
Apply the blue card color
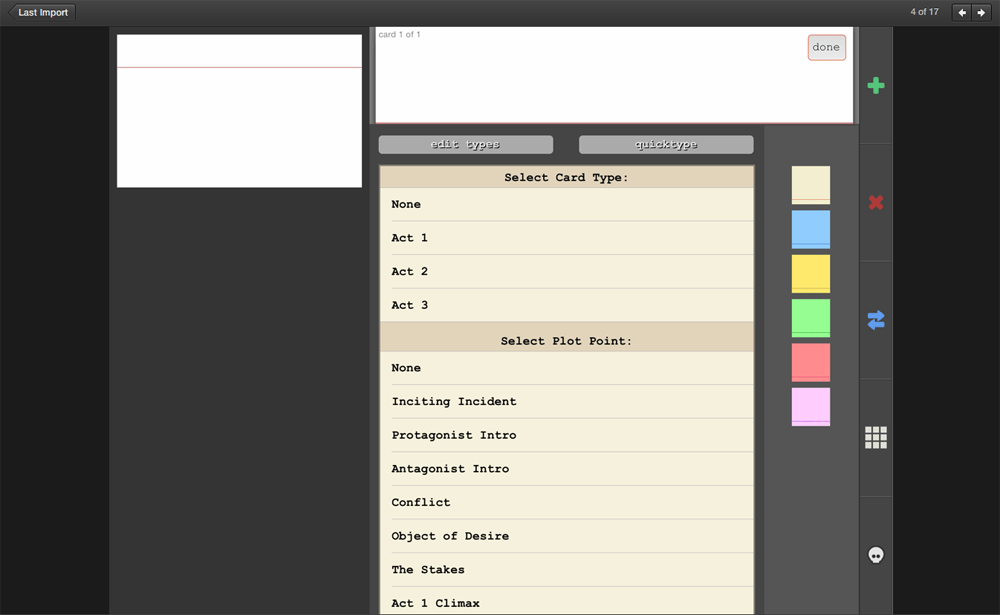point(810,229)
